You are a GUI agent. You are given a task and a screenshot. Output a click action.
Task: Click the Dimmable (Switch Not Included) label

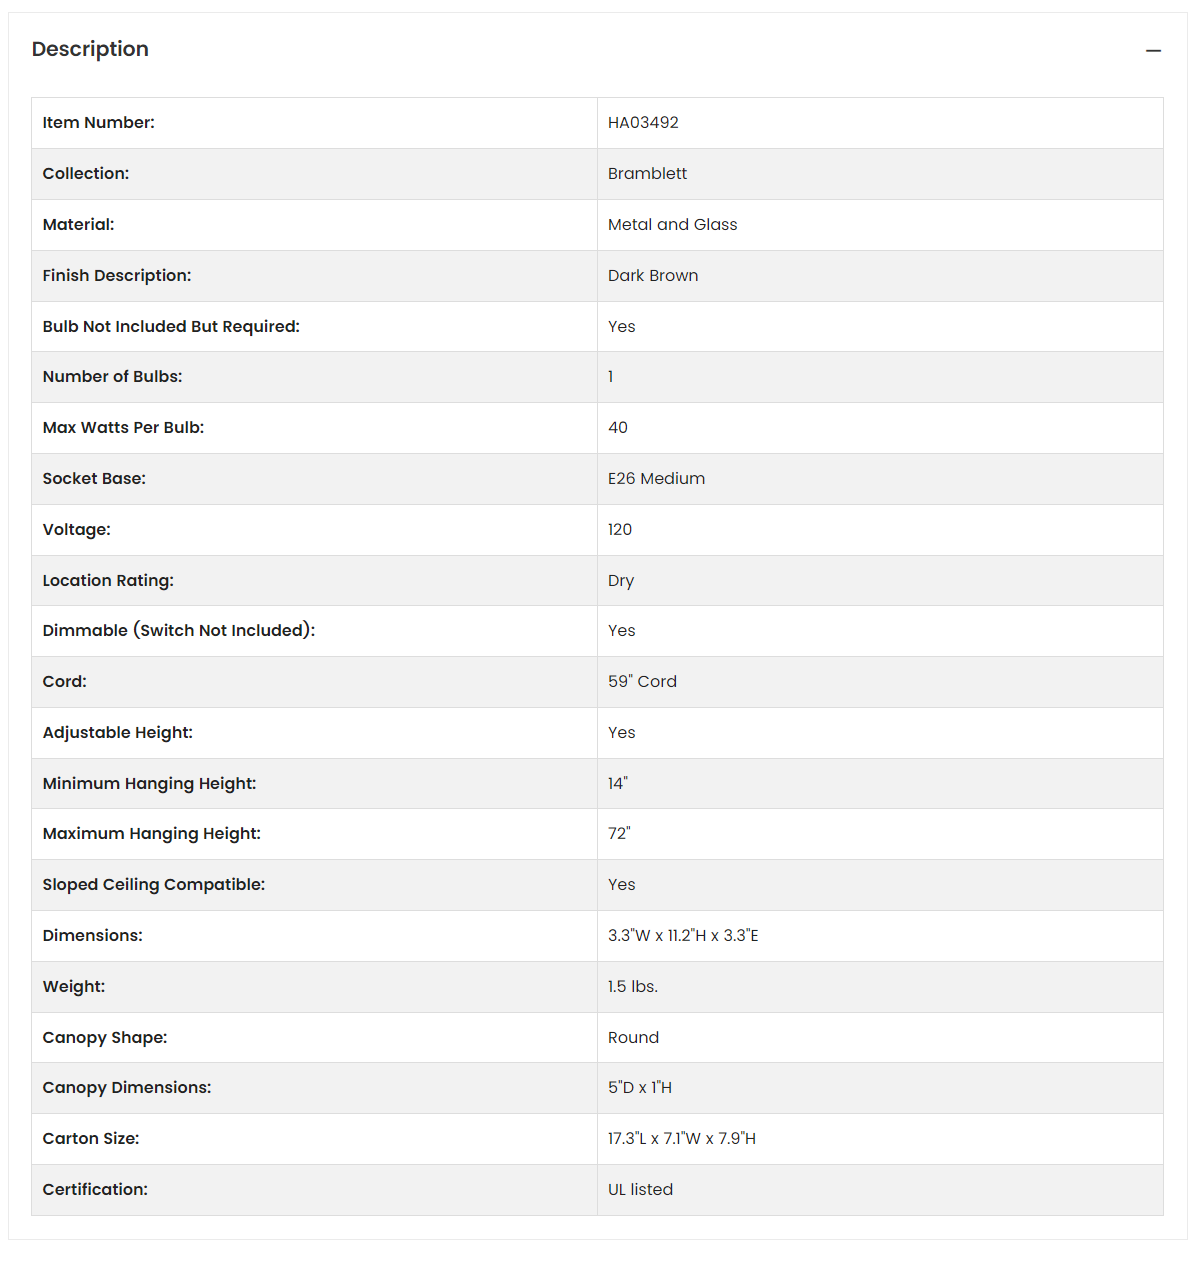(178, 631)
